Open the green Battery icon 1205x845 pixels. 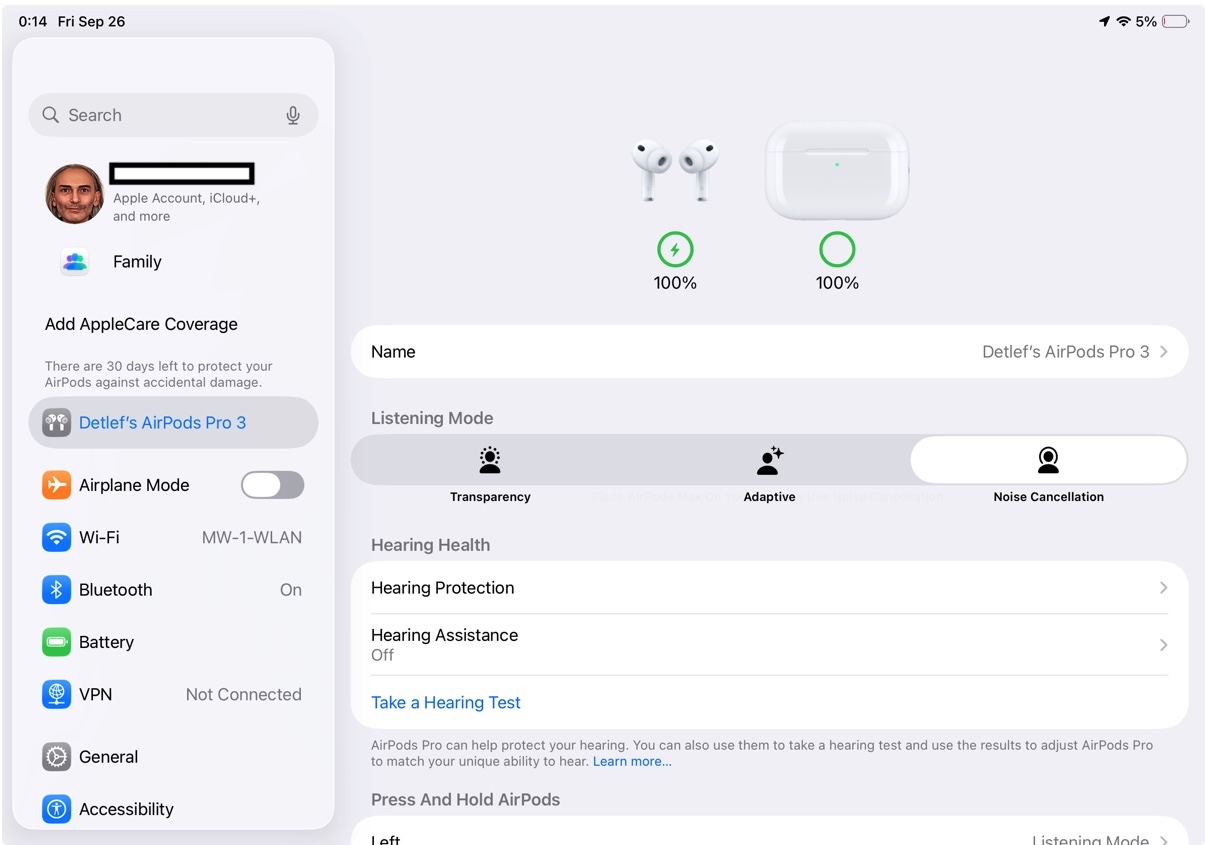click(x=56, y=642)
